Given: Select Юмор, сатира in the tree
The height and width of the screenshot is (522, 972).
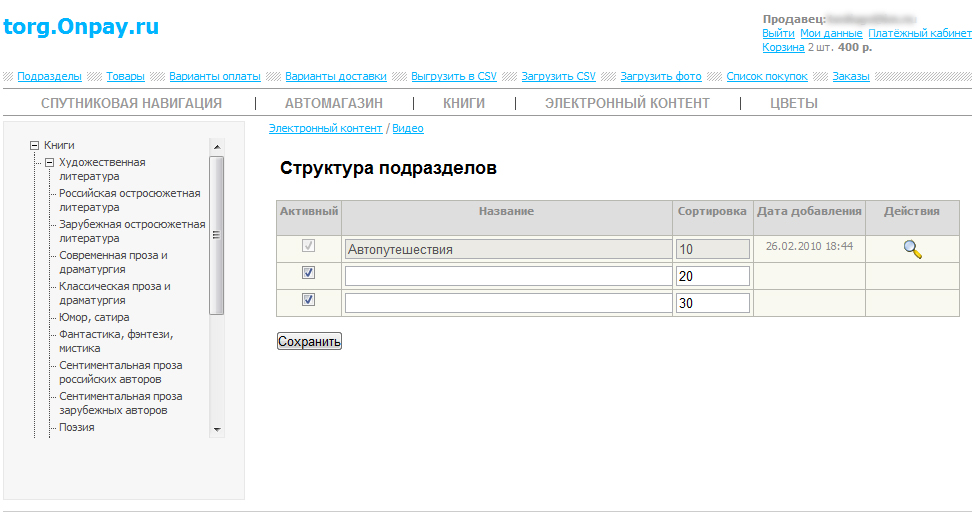Looking at the screenshot, I should coord(94,317).
